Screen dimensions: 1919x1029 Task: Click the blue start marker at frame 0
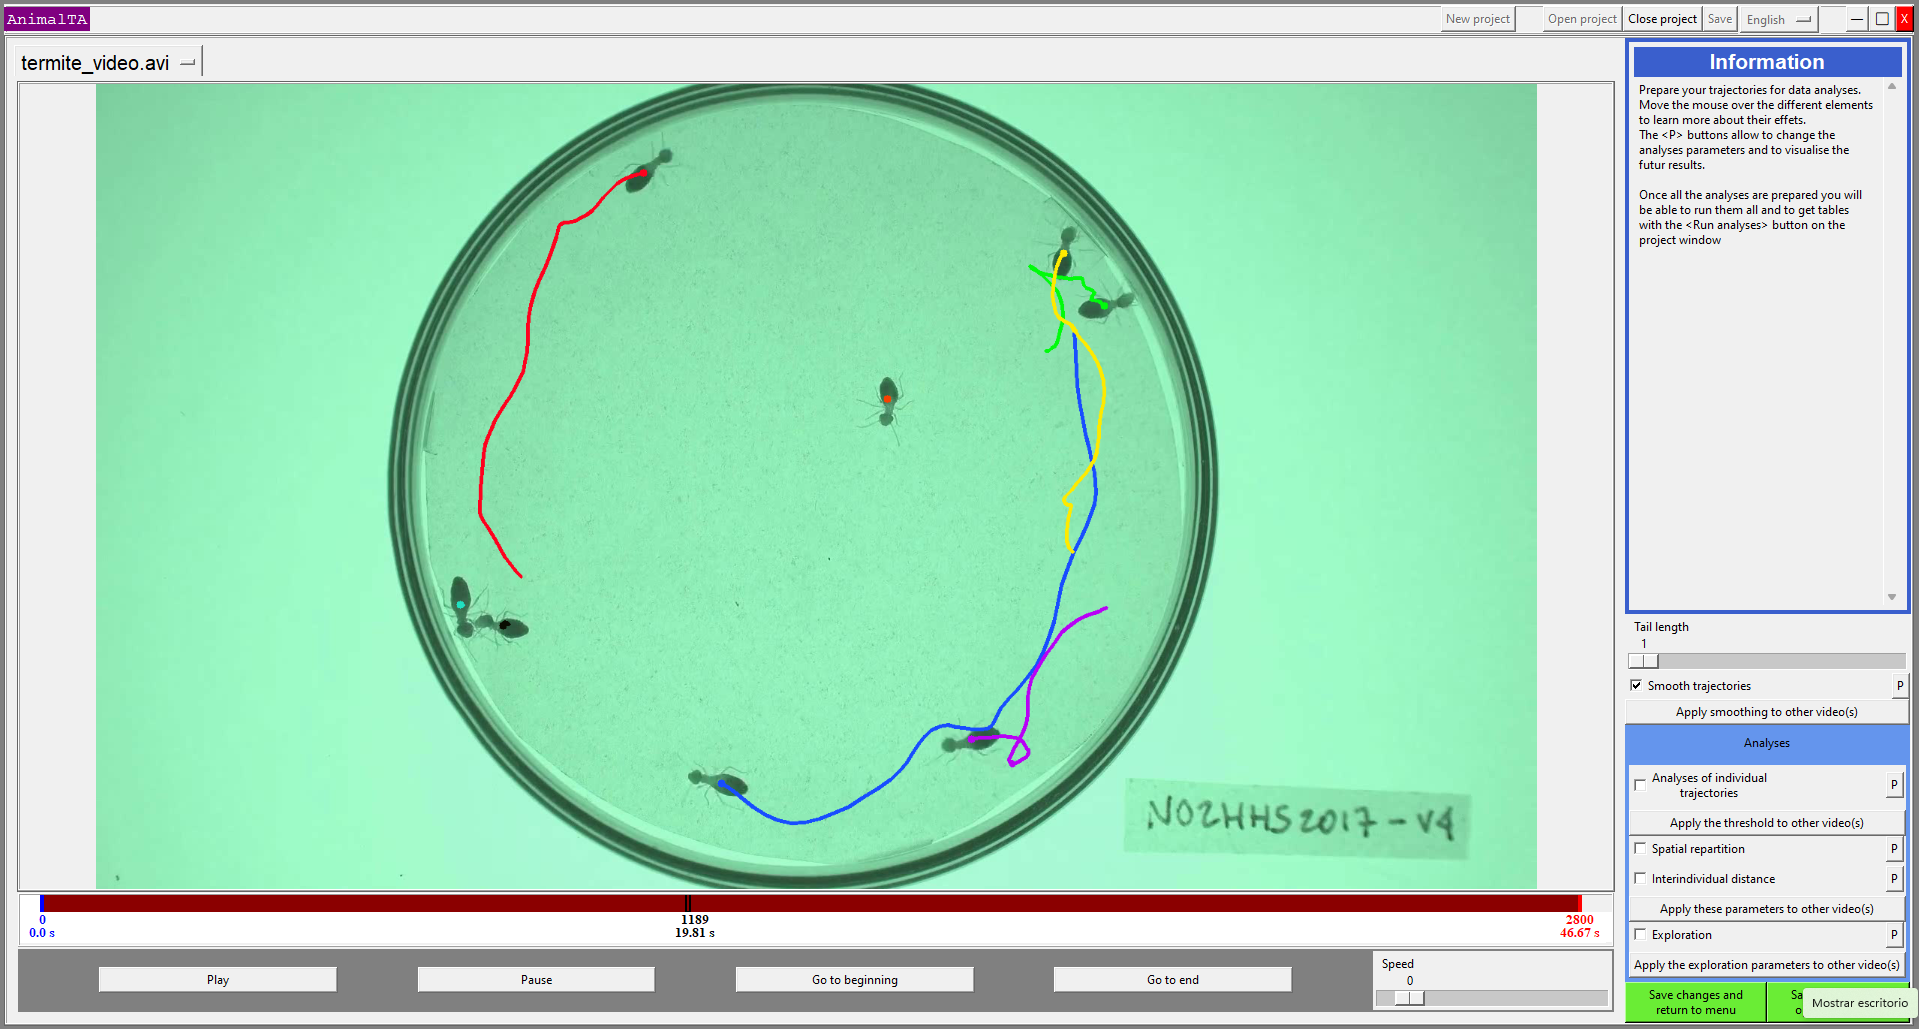pos(42,904)
